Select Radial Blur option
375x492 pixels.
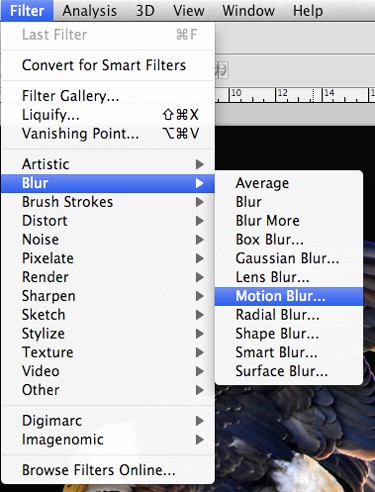(x=289, y=315)
